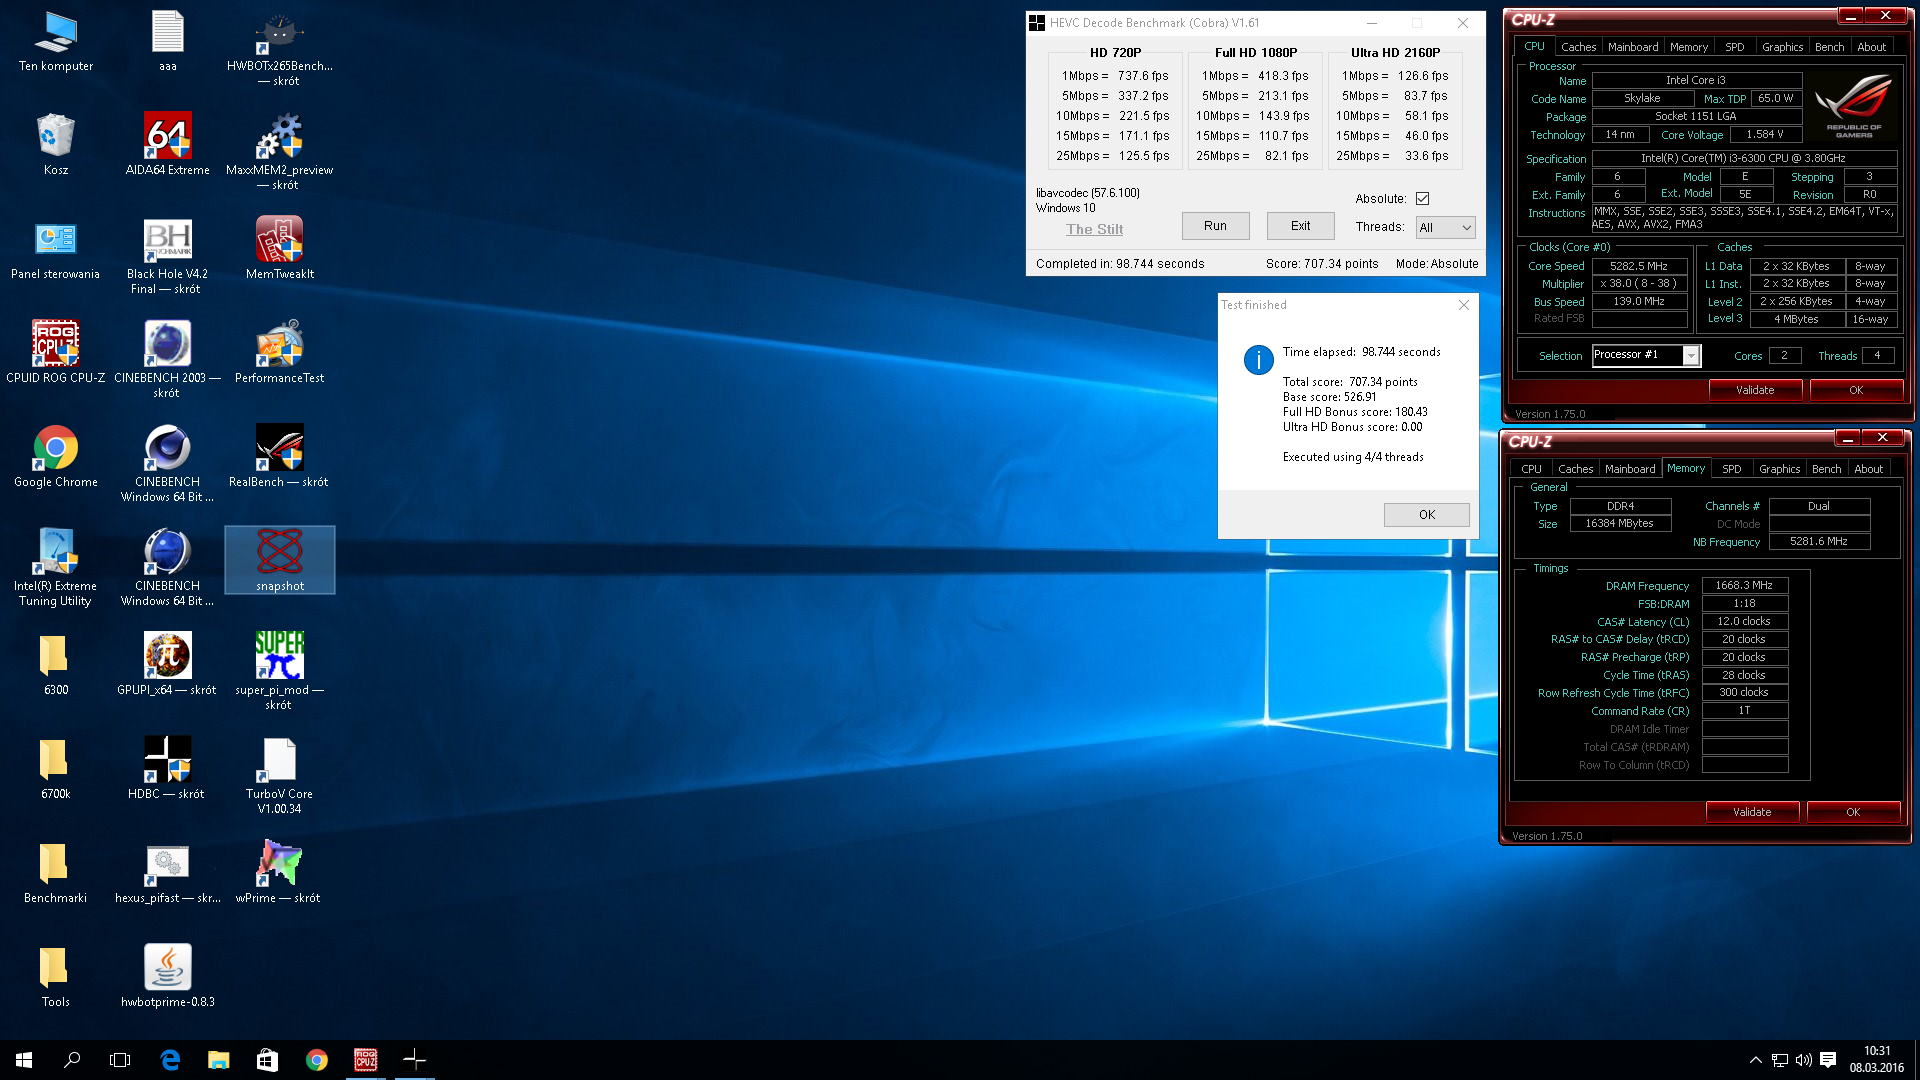Image resolution: width=1920 pixels, height=1080 pixels.
Task: Open Memory tab in top CPU-Z window
Action: click(x=1689, y=47)
